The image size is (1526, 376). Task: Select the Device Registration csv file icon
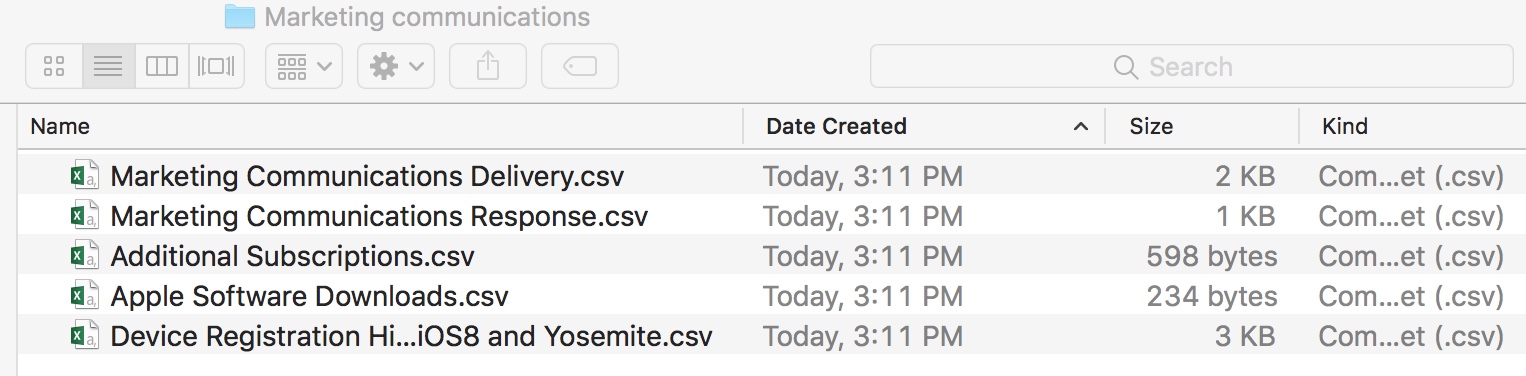coord(84,336)
